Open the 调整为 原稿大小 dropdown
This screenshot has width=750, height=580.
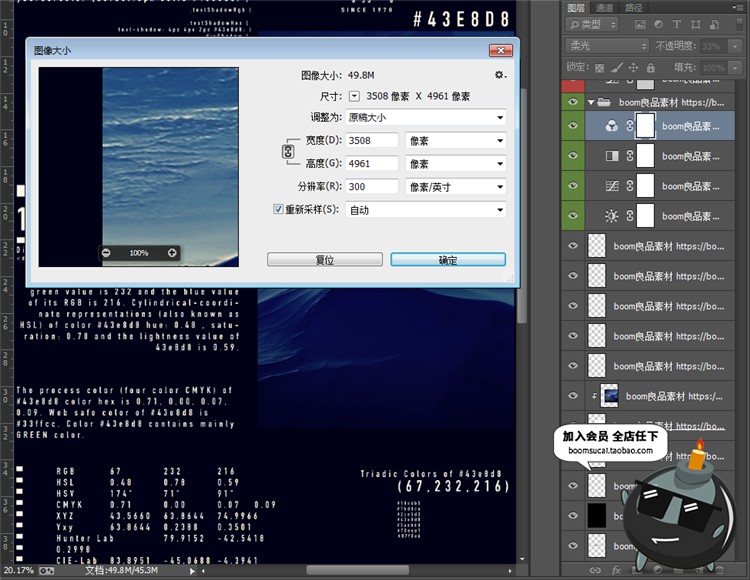pyautogui.click(x=426, y=117)
